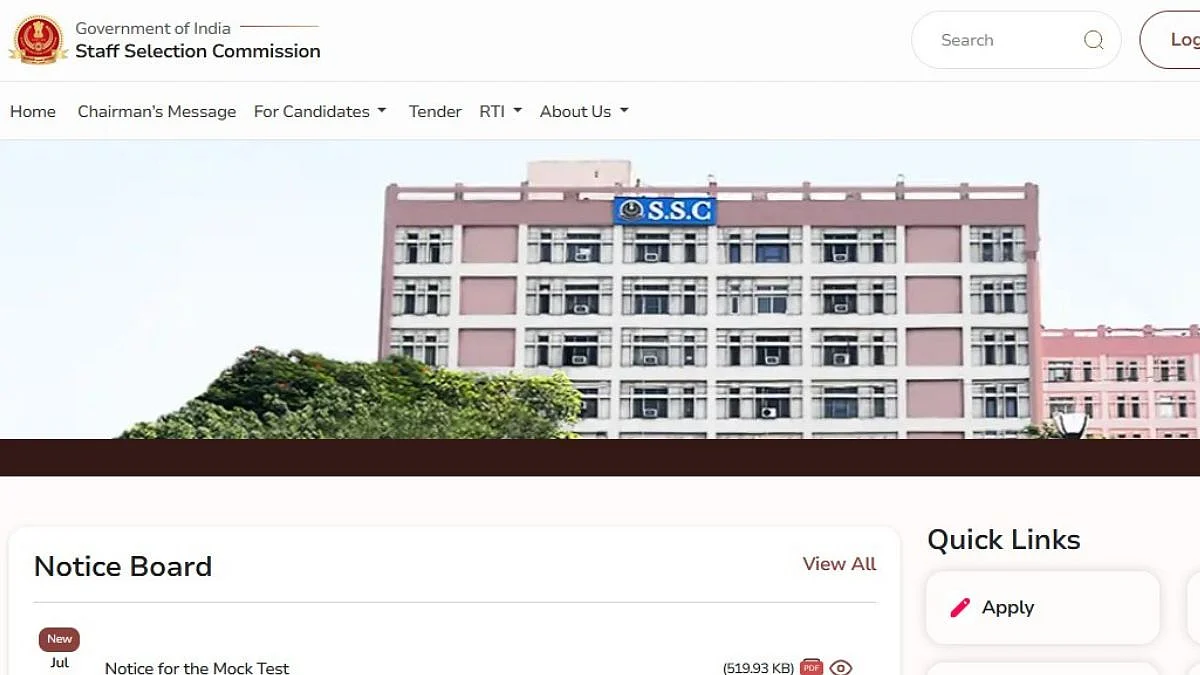Open Notice for the Mock Test link
This screenshot has width=1200, height=675.
(197, 667)
